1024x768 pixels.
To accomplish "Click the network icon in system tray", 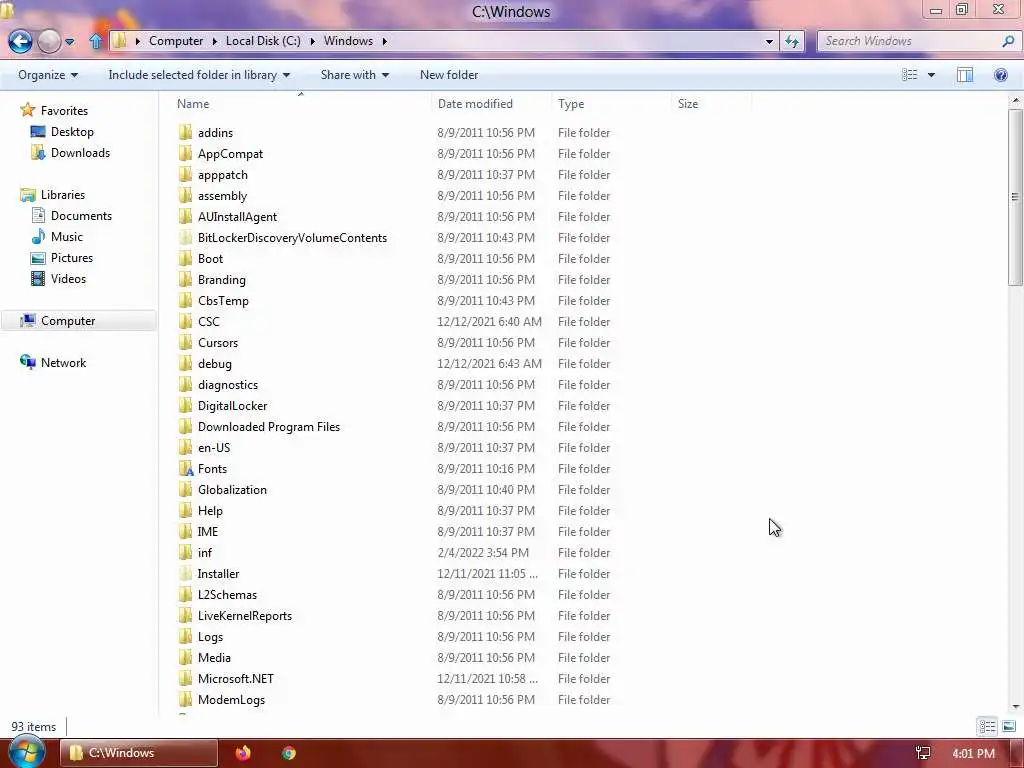I will pyautogui.click(x=923, y=753).
